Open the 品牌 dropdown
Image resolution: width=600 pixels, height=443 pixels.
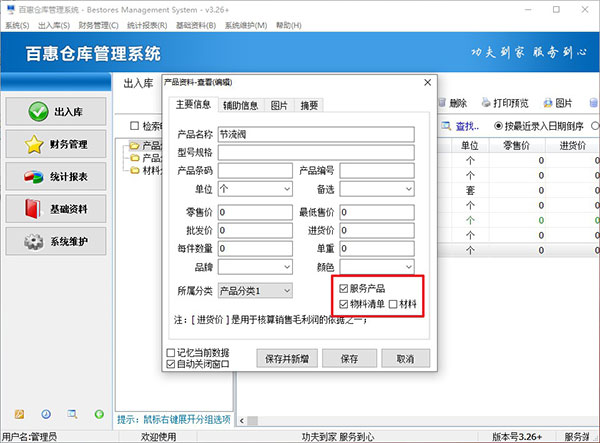click(x=287, y=267)
